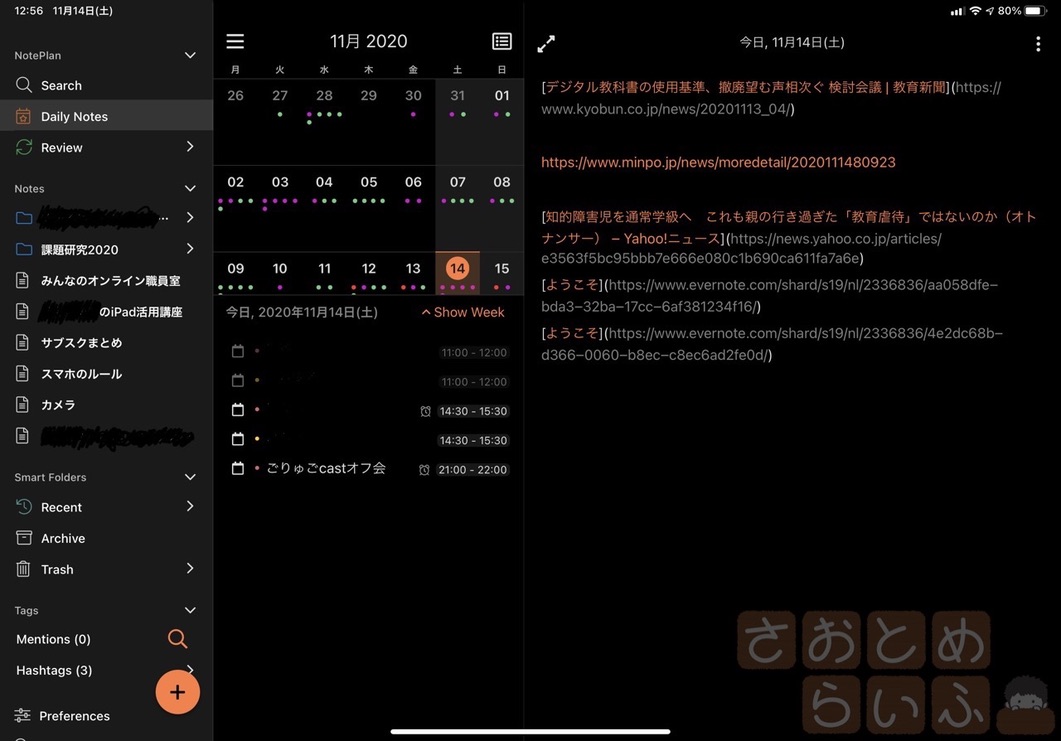This screenshot has height=741, width=1061.
Task: Click the 今日, 2020年11月14日(土) agenda header
Action: point(302,312)
